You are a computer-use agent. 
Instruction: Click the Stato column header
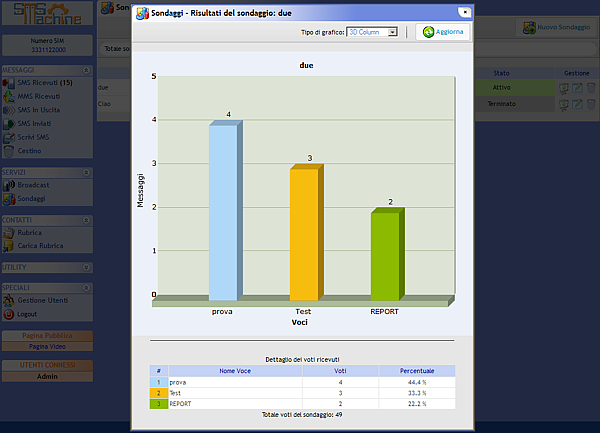(x=501, y=73)
